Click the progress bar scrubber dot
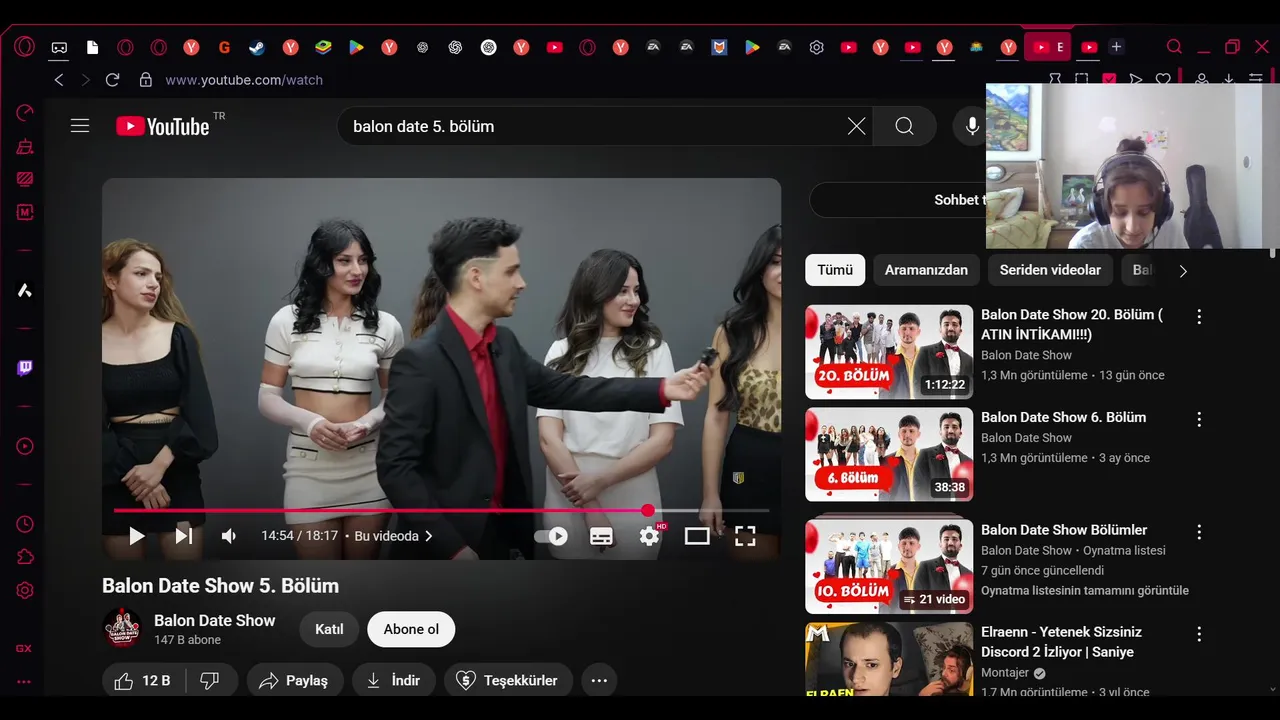Screen dimensions: 1280x720 (x=648, y=510)
